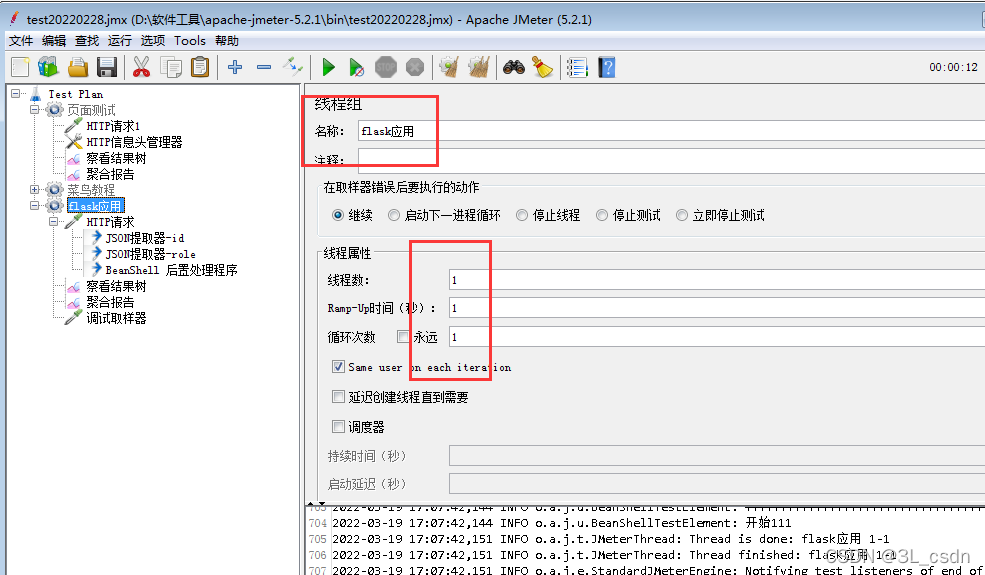Expand the 菜鸟教程 thread group
This screenshot has width=985, height=575.
pos(35,190)
